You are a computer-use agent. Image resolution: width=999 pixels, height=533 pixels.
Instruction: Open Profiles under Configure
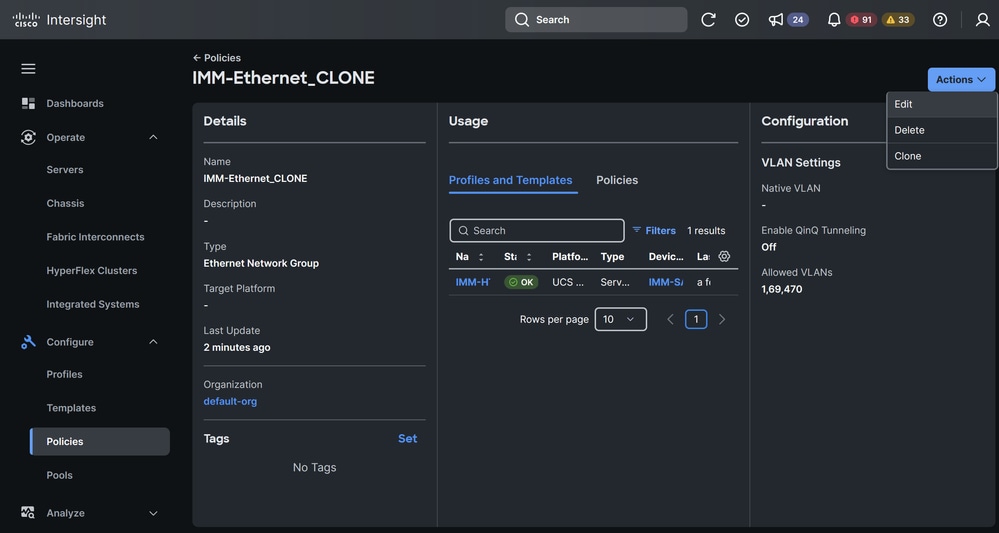[x=64, y=374]
